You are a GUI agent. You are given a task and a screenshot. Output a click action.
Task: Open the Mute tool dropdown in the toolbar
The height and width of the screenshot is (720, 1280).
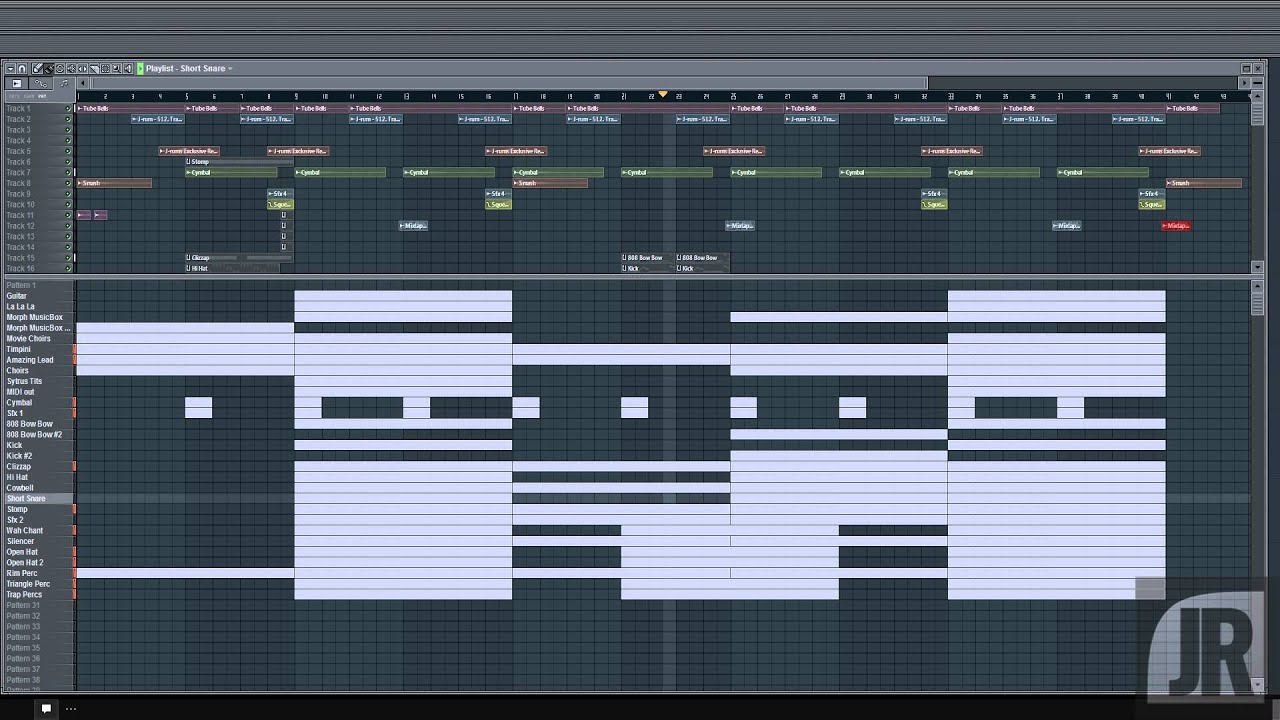[x=71, y=68]
